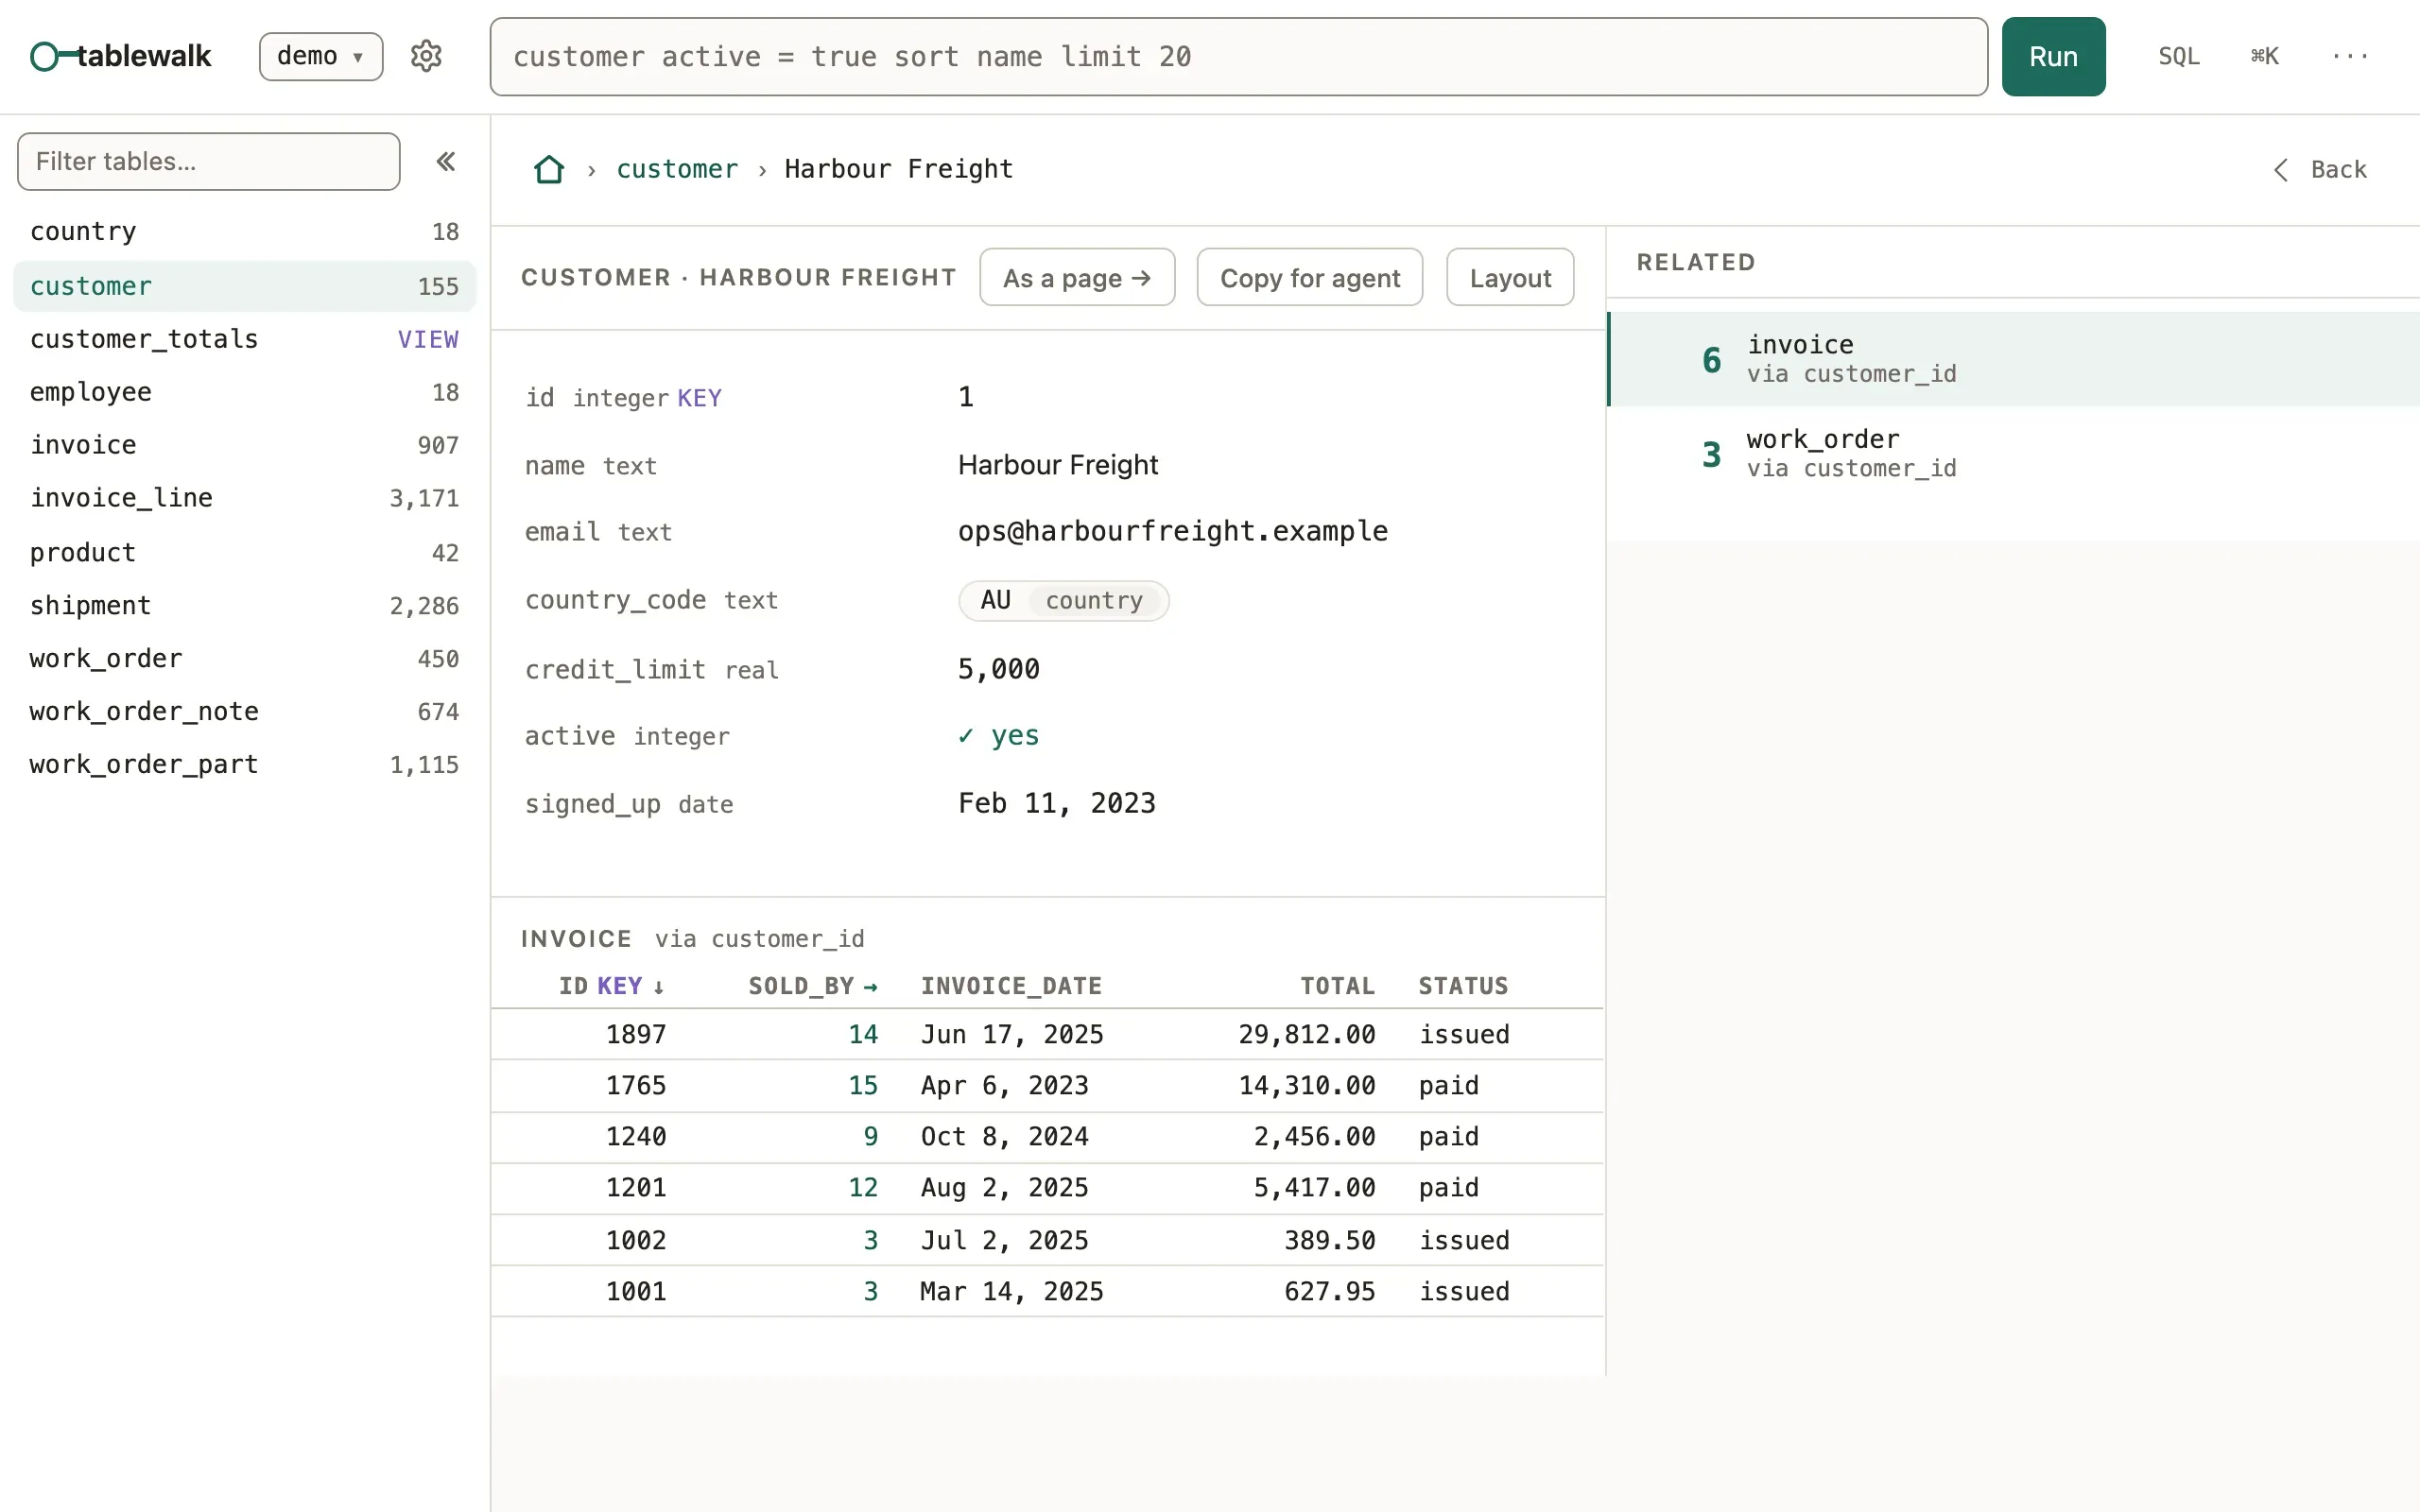Screen dimensions: 2420x1512
Task: Select the customer table in sidebar
Action: [x=244, y=286]
